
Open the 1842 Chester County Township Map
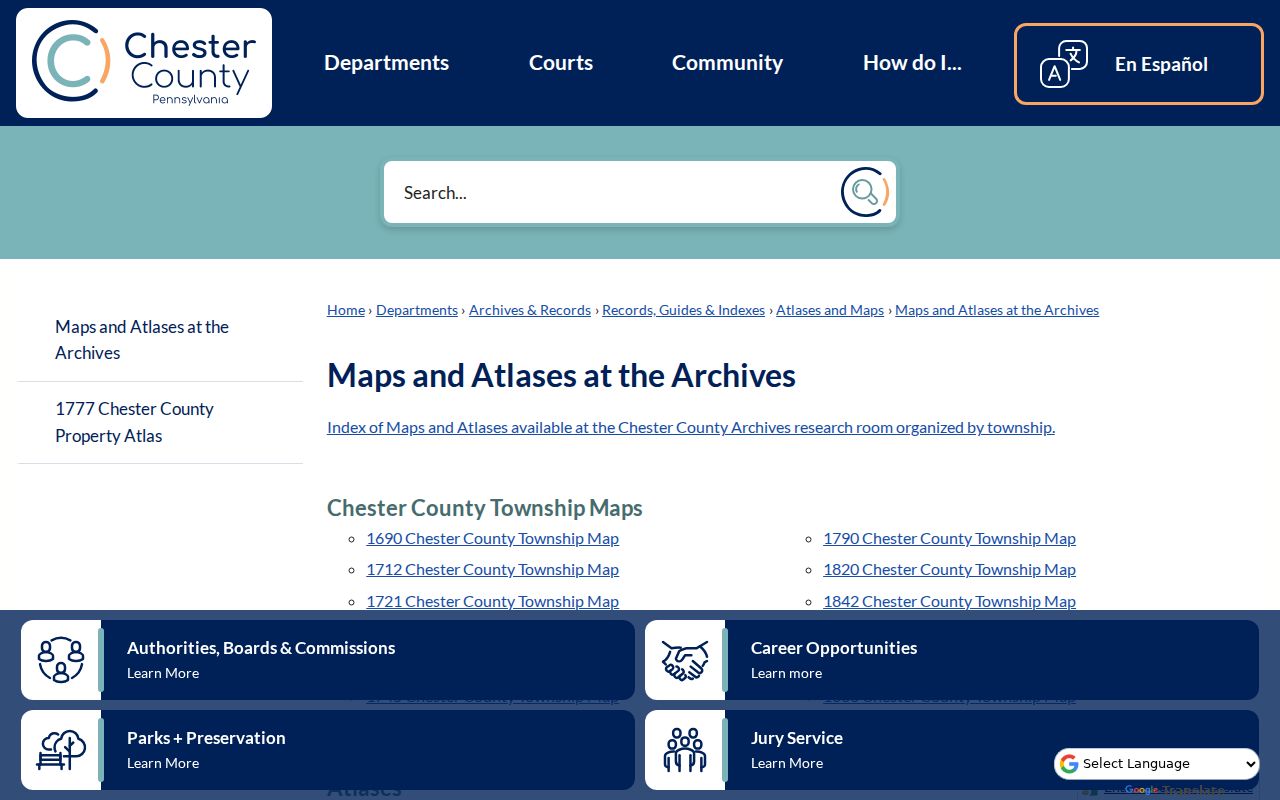[x=949, y=601]
